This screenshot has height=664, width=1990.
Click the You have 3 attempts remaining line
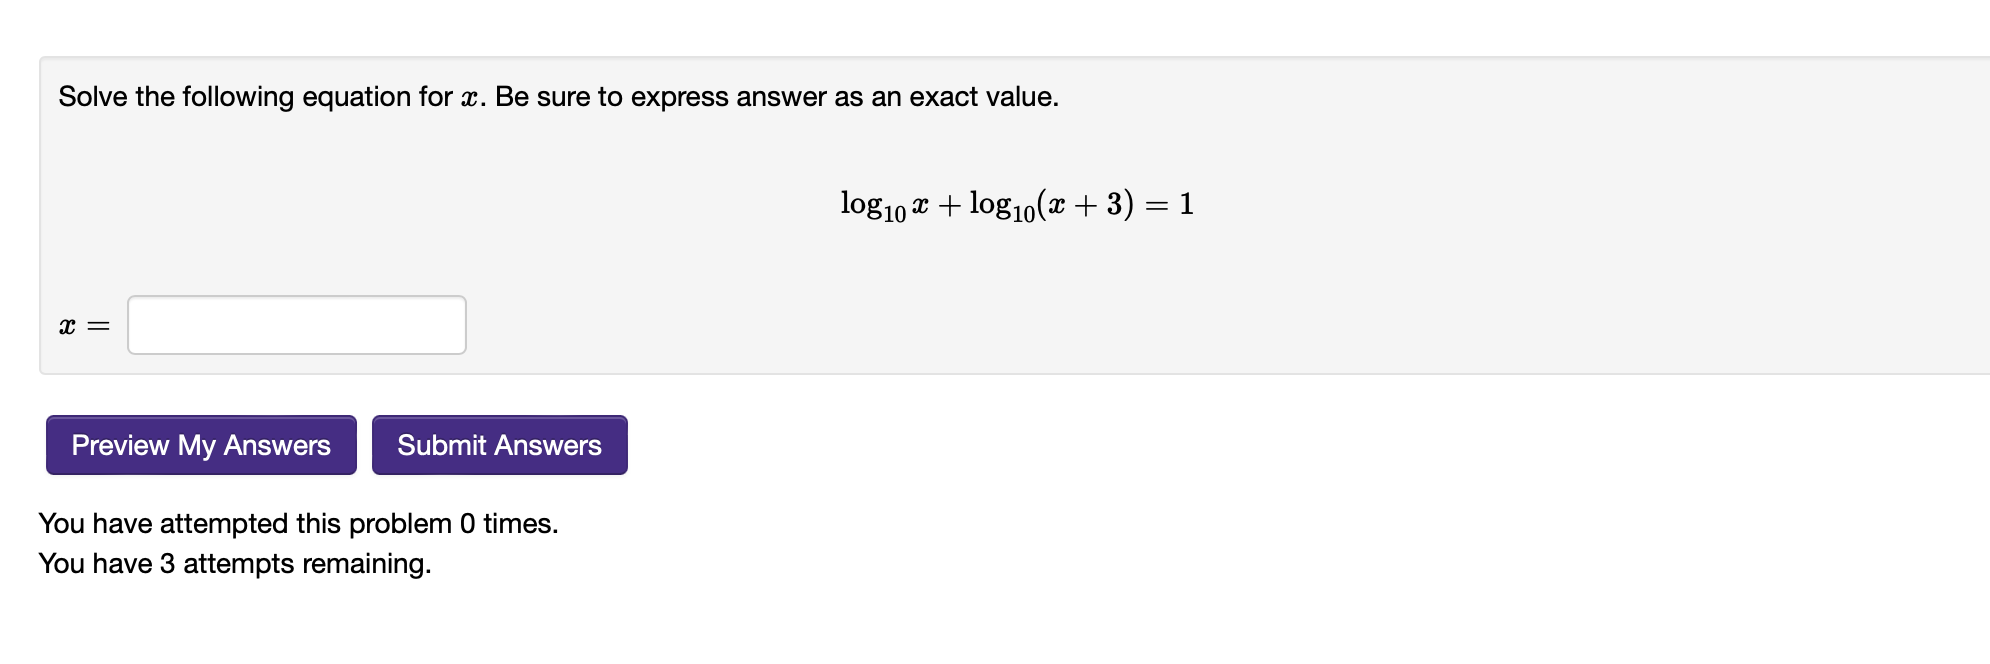click(x=234, y=563)
